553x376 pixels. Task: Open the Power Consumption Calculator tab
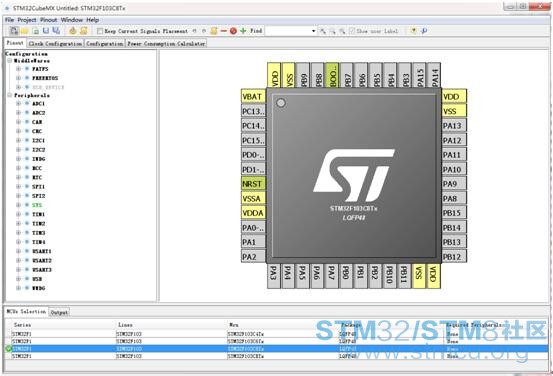(x=166, y=44)
